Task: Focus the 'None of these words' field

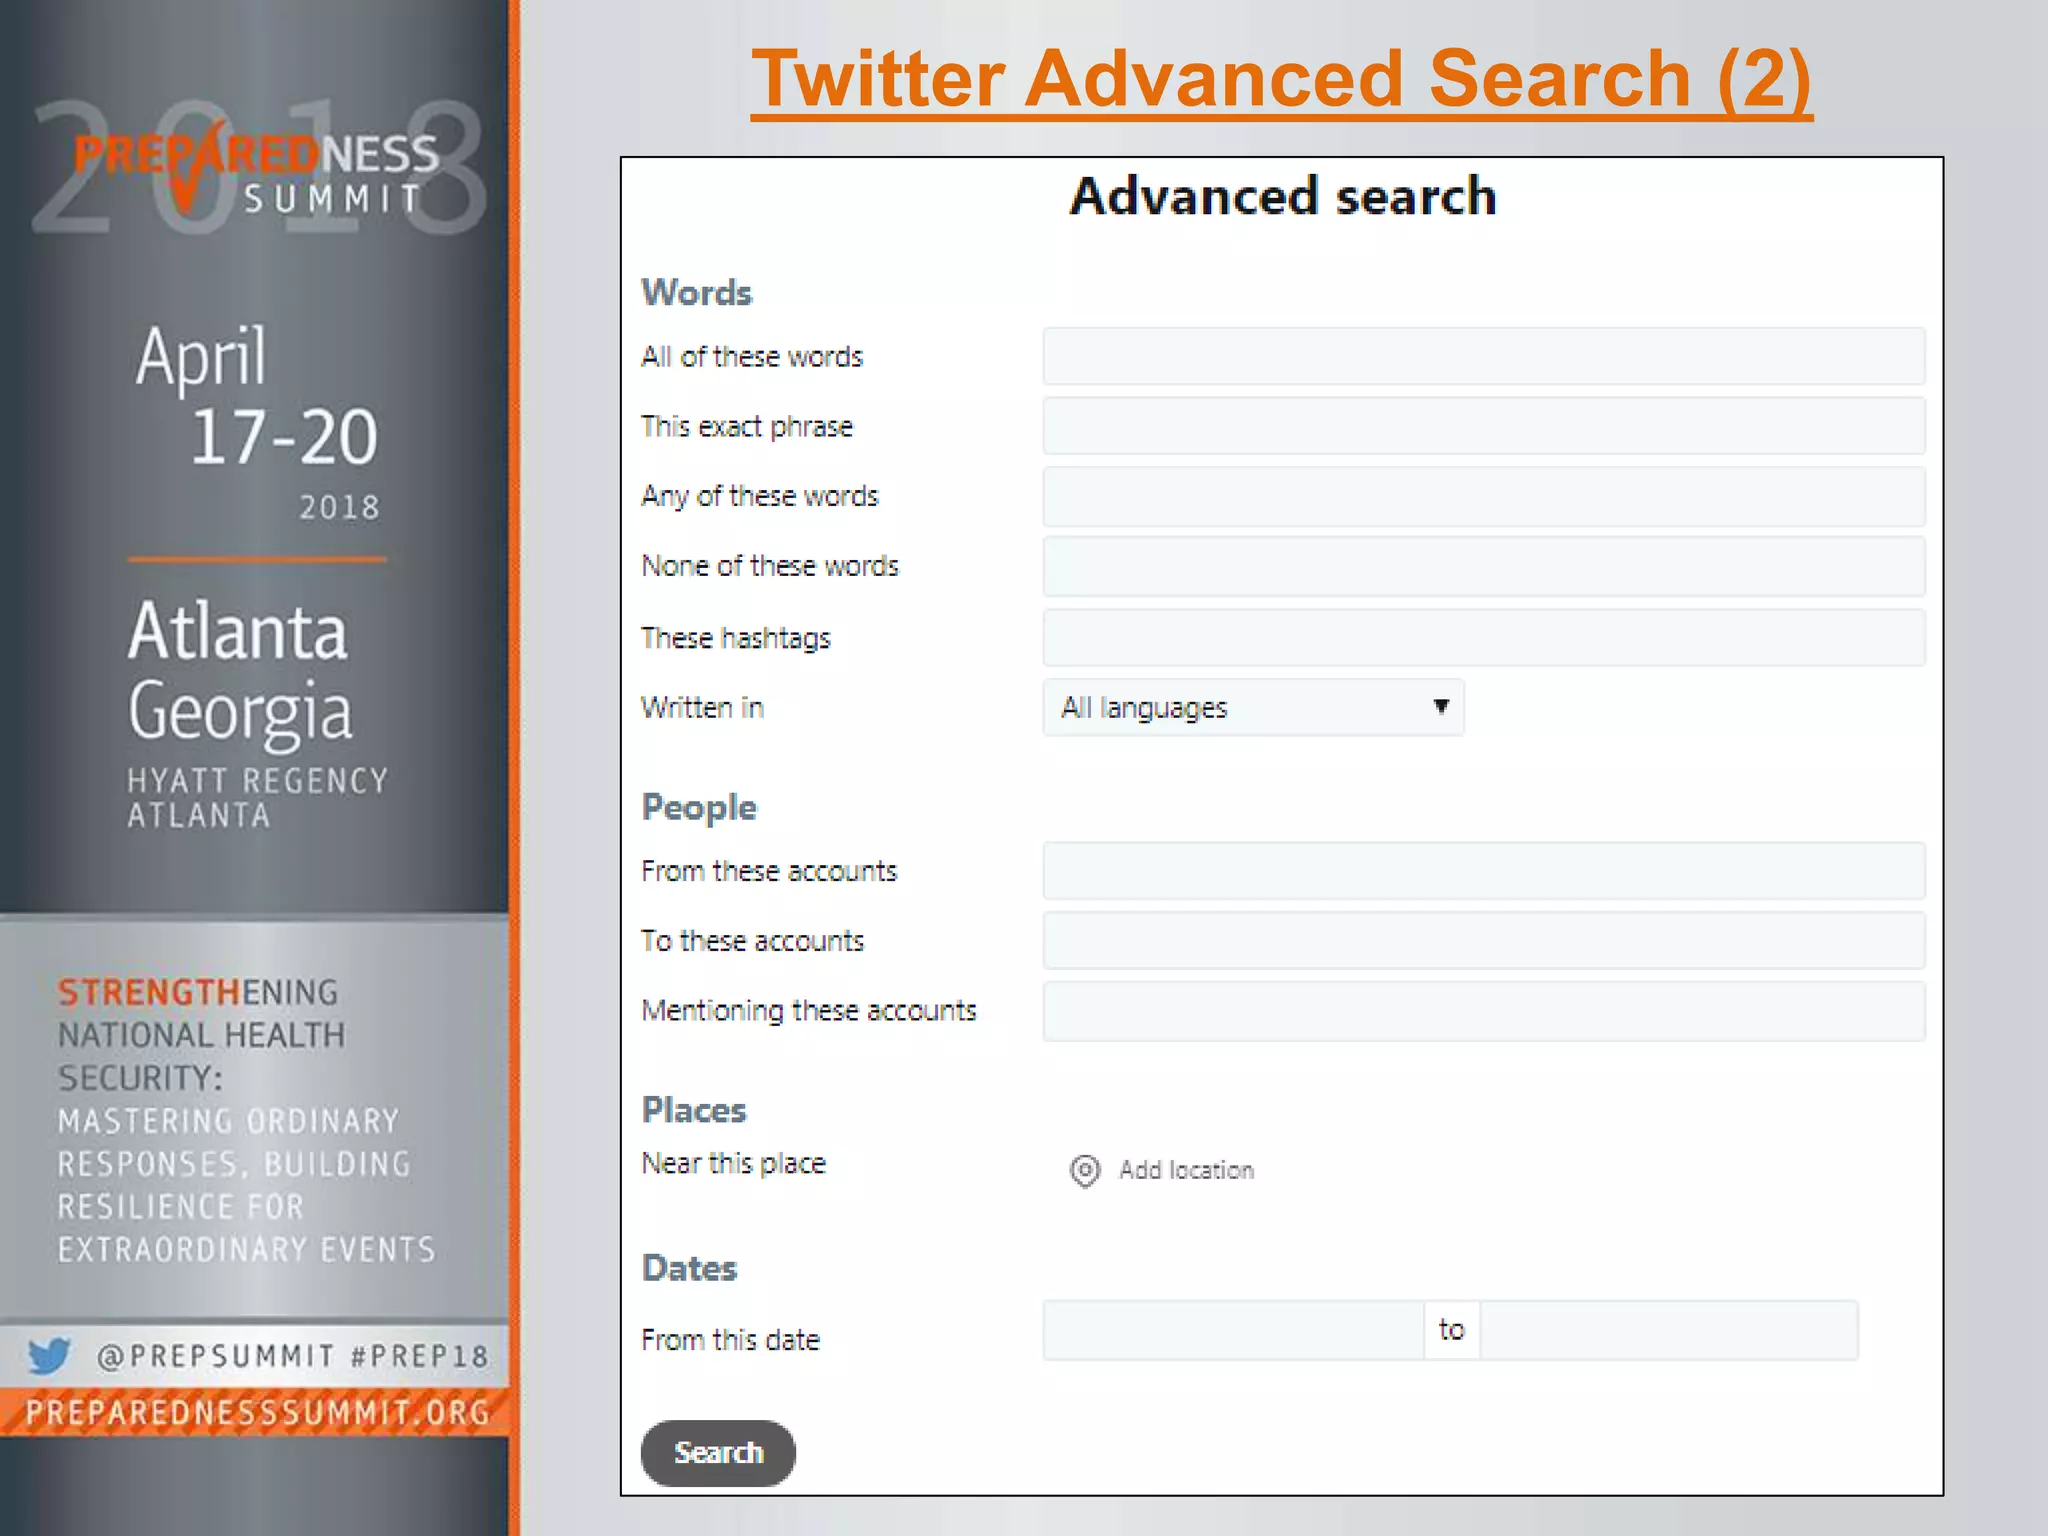Action: coord(1484,567)
